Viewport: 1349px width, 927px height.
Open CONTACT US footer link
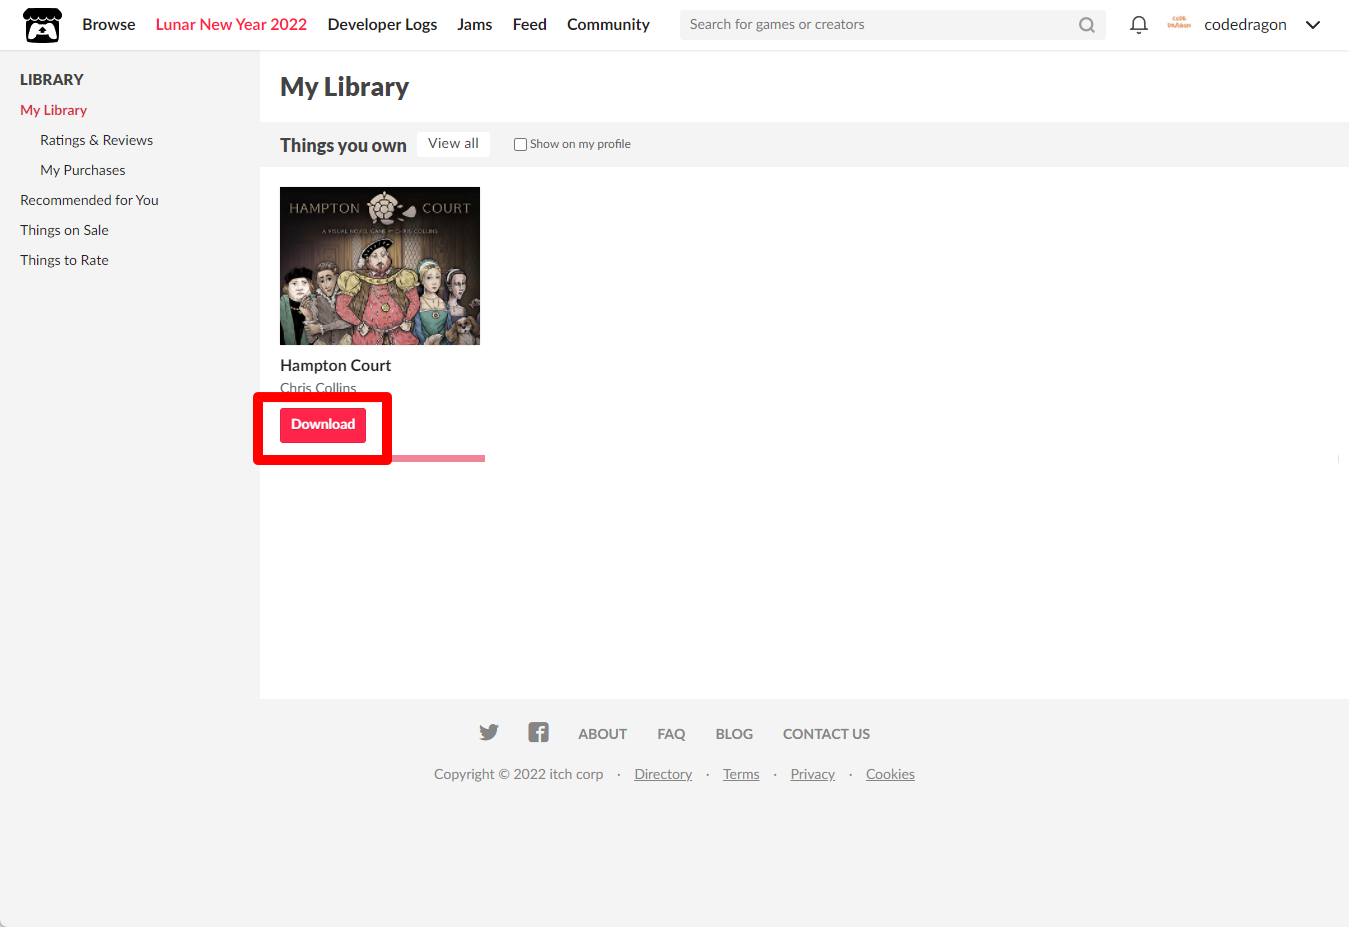pyautogui.click(x=827, y=734)
